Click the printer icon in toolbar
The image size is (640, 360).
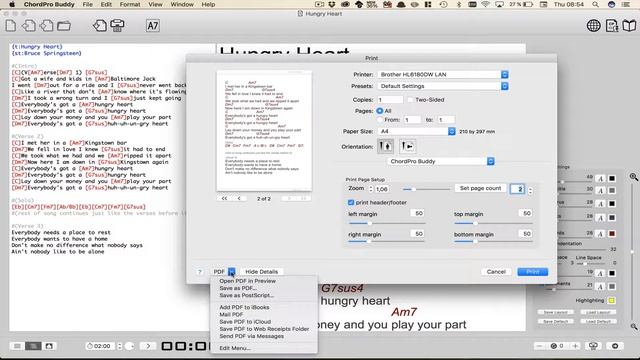(x=118, y=26)
